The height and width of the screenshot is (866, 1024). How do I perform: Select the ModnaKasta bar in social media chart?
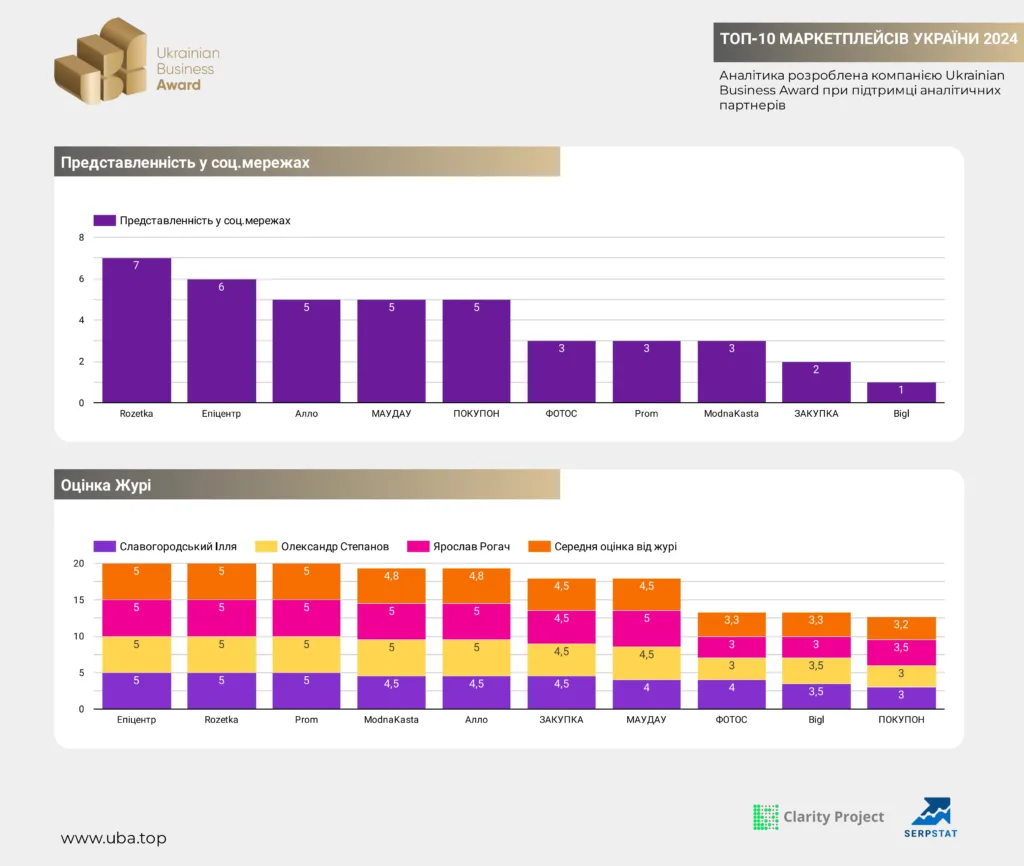[x=731, y=372]
